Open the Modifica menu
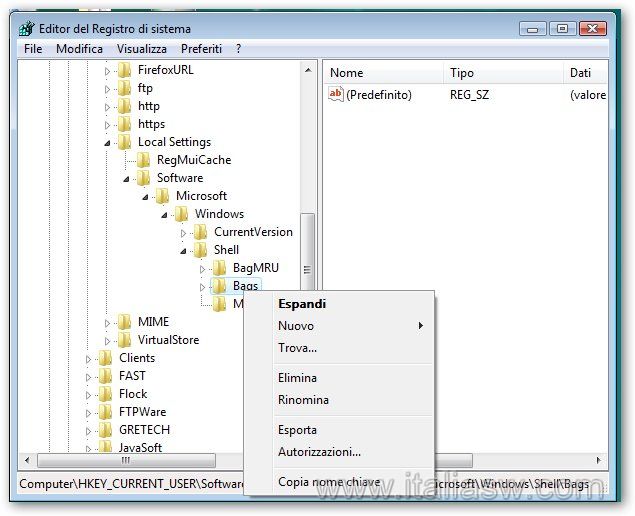635x516 pixels. 79,48
